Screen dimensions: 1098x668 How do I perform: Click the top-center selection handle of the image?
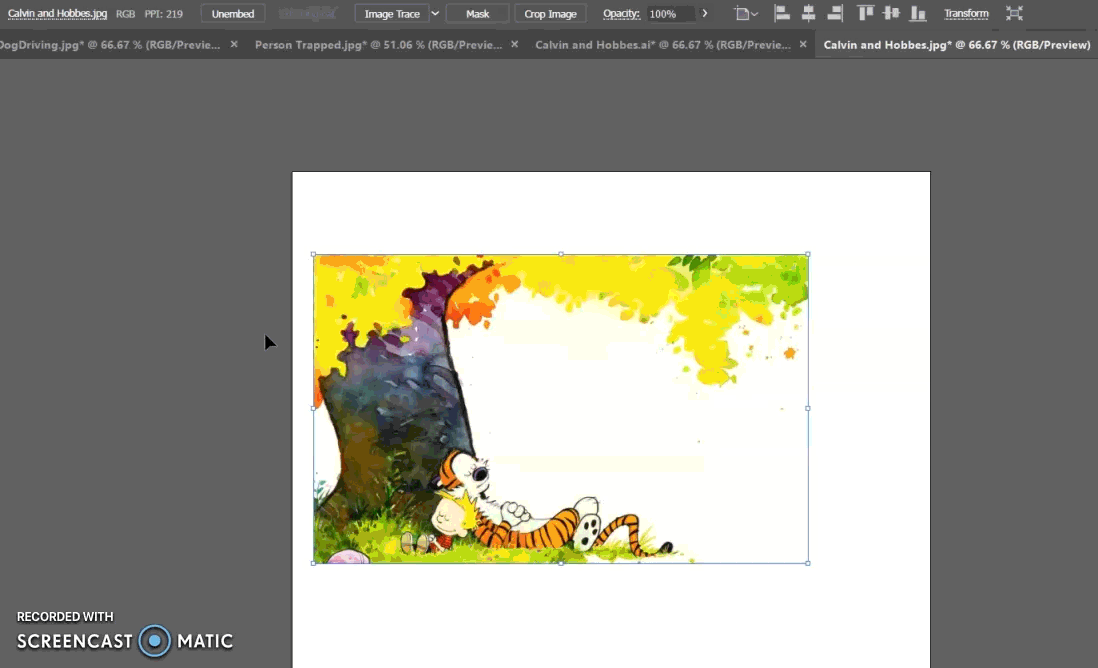click(x=561, y=254)
